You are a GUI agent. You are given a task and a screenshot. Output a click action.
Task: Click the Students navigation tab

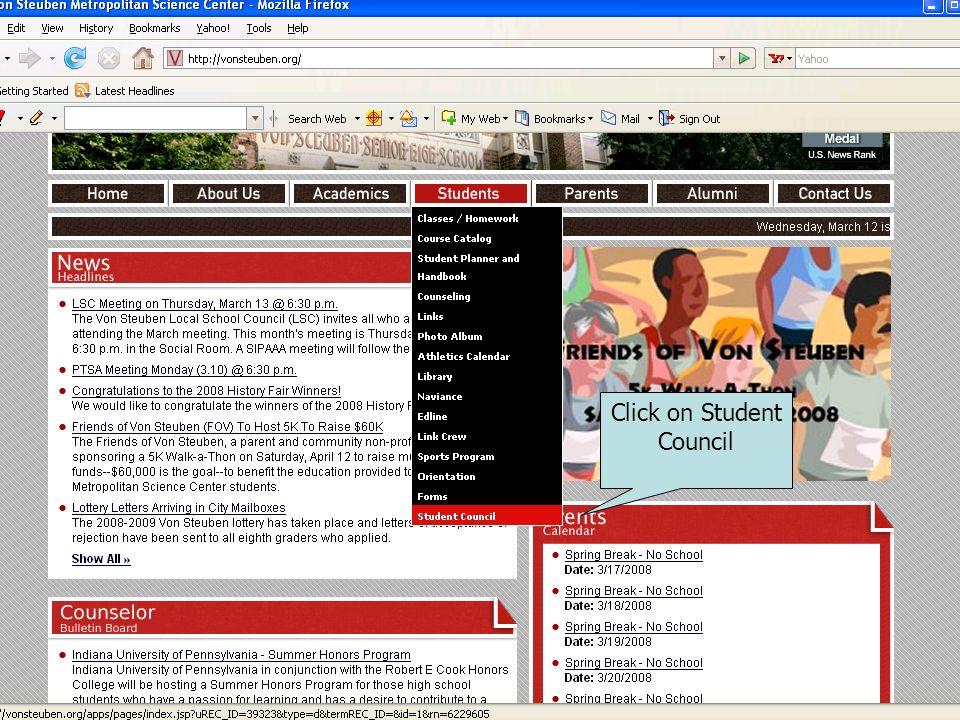point(470,193)
